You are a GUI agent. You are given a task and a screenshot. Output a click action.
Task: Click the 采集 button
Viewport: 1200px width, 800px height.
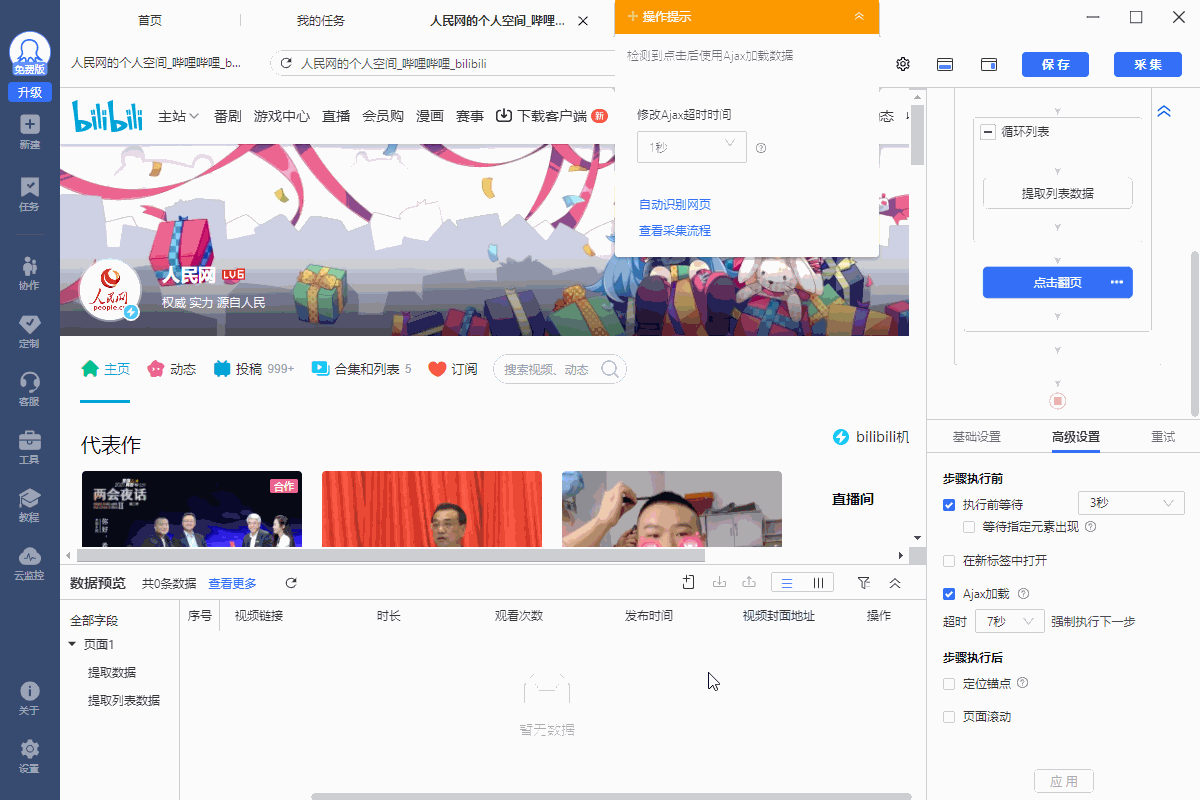click(x=1148, y=64)
